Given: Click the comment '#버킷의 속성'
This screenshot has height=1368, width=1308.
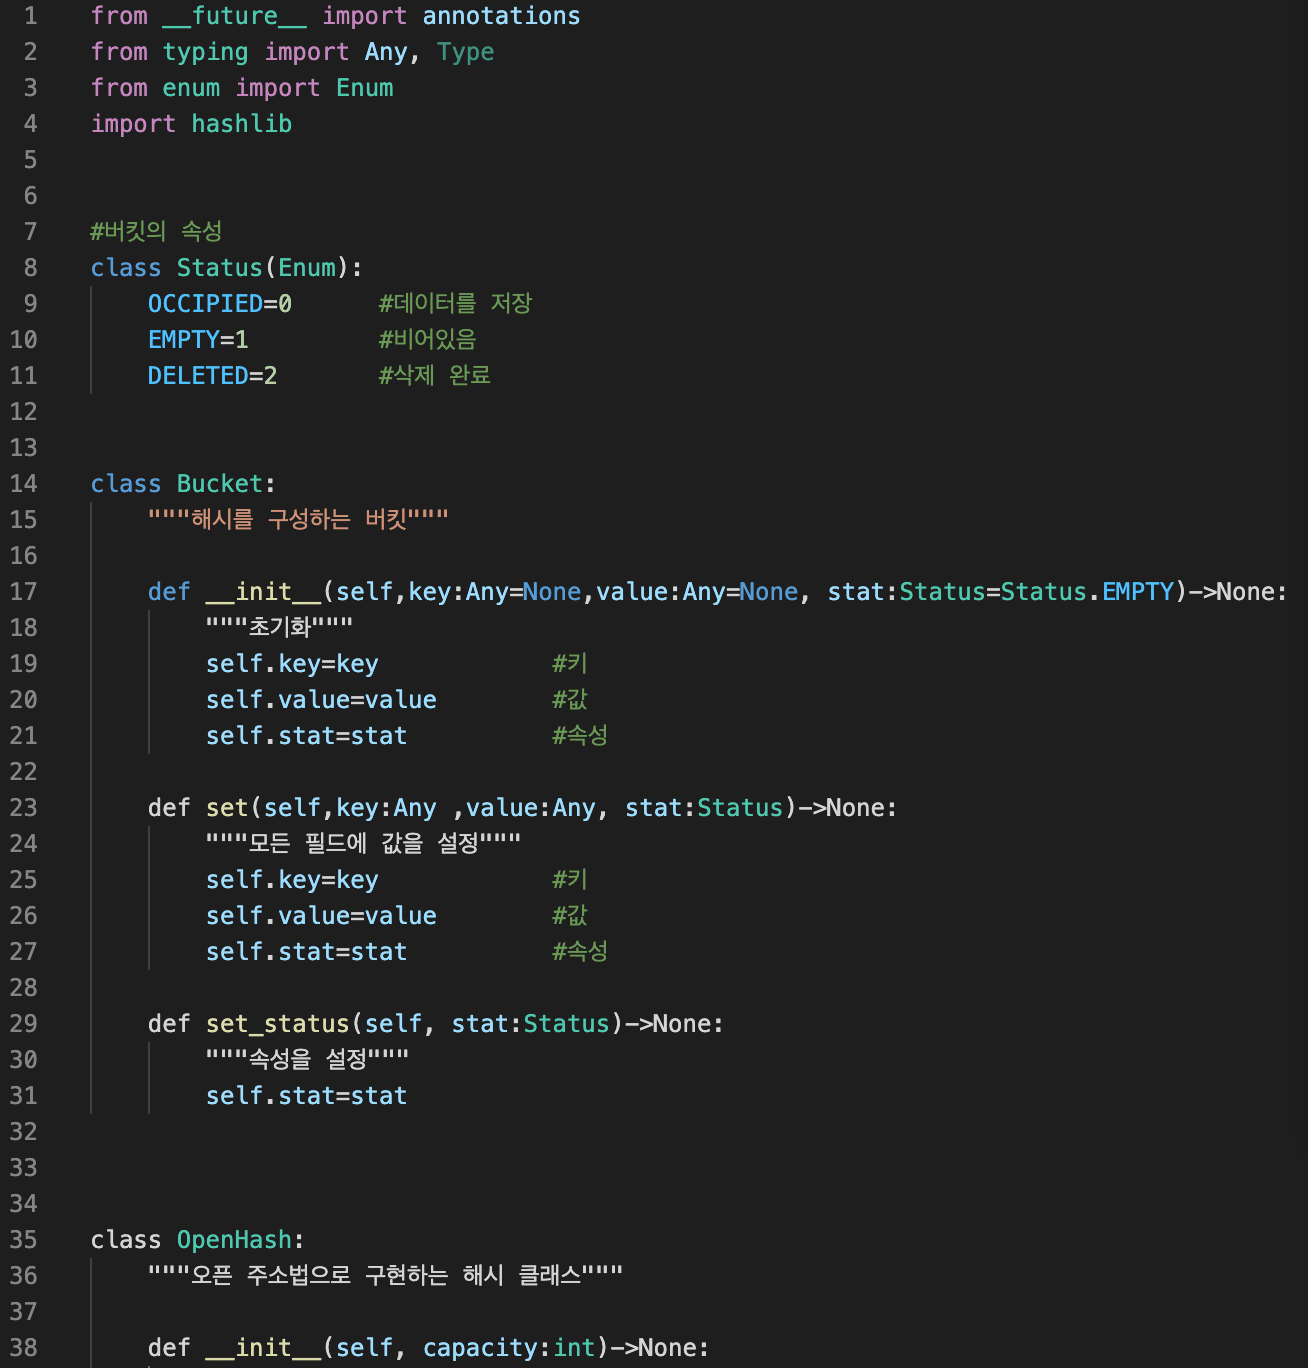Looking at the screenshot, I should coord(156,232).
